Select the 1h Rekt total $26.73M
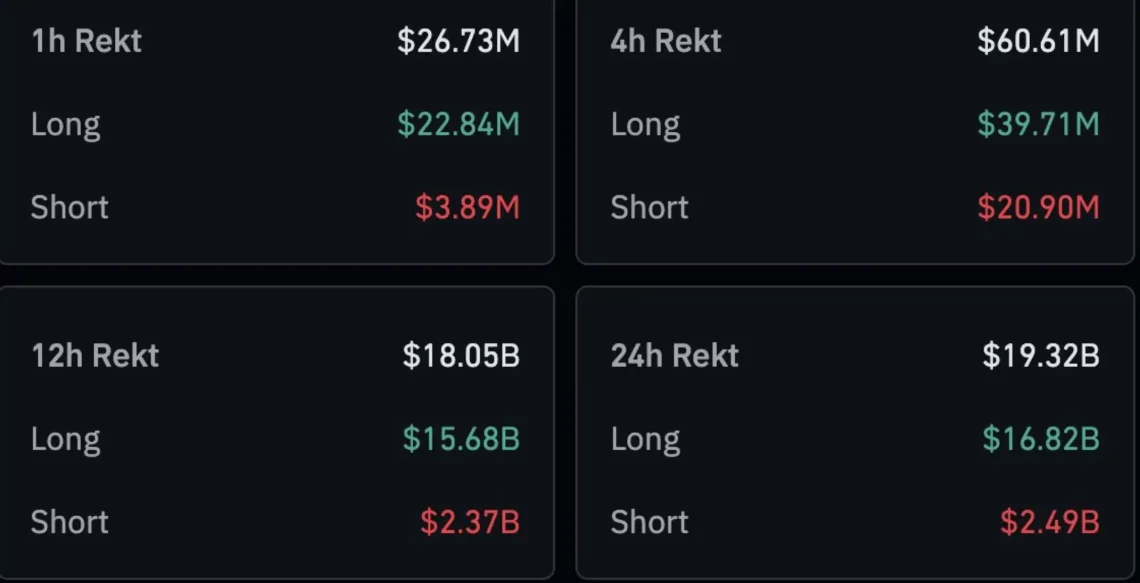The width and height of the screenshot is (1140, 583). (x=458, y=41)
